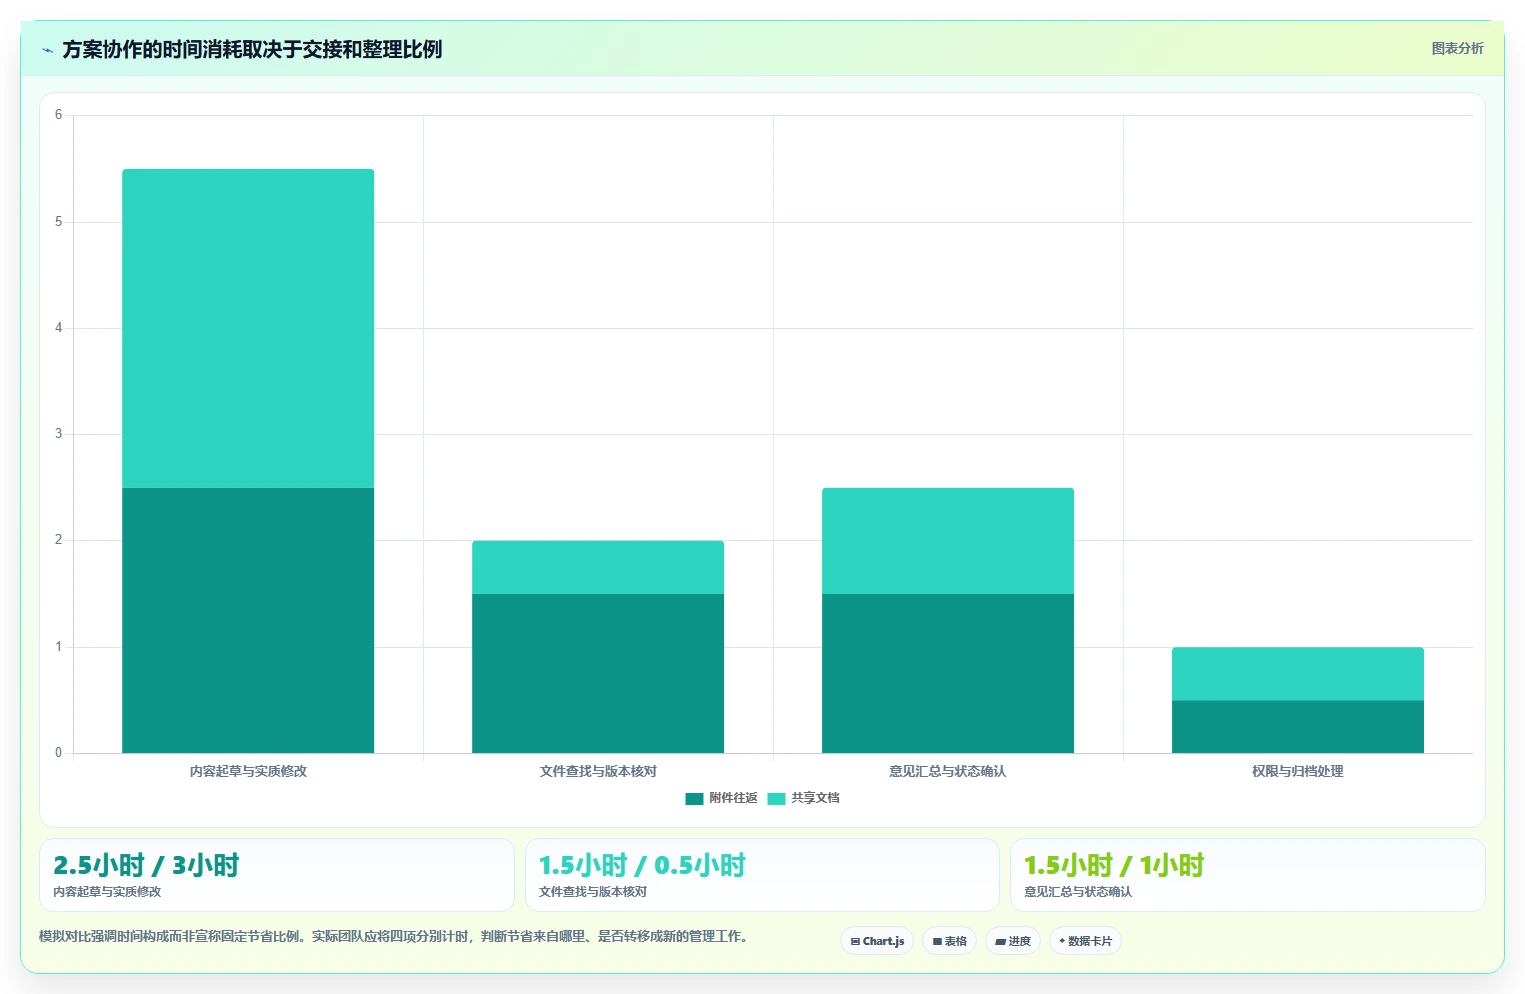Click the dark bar segment for 文件查找与版本核对
This screenshot has width=1525, height=994.
click(x=598, y=673)
